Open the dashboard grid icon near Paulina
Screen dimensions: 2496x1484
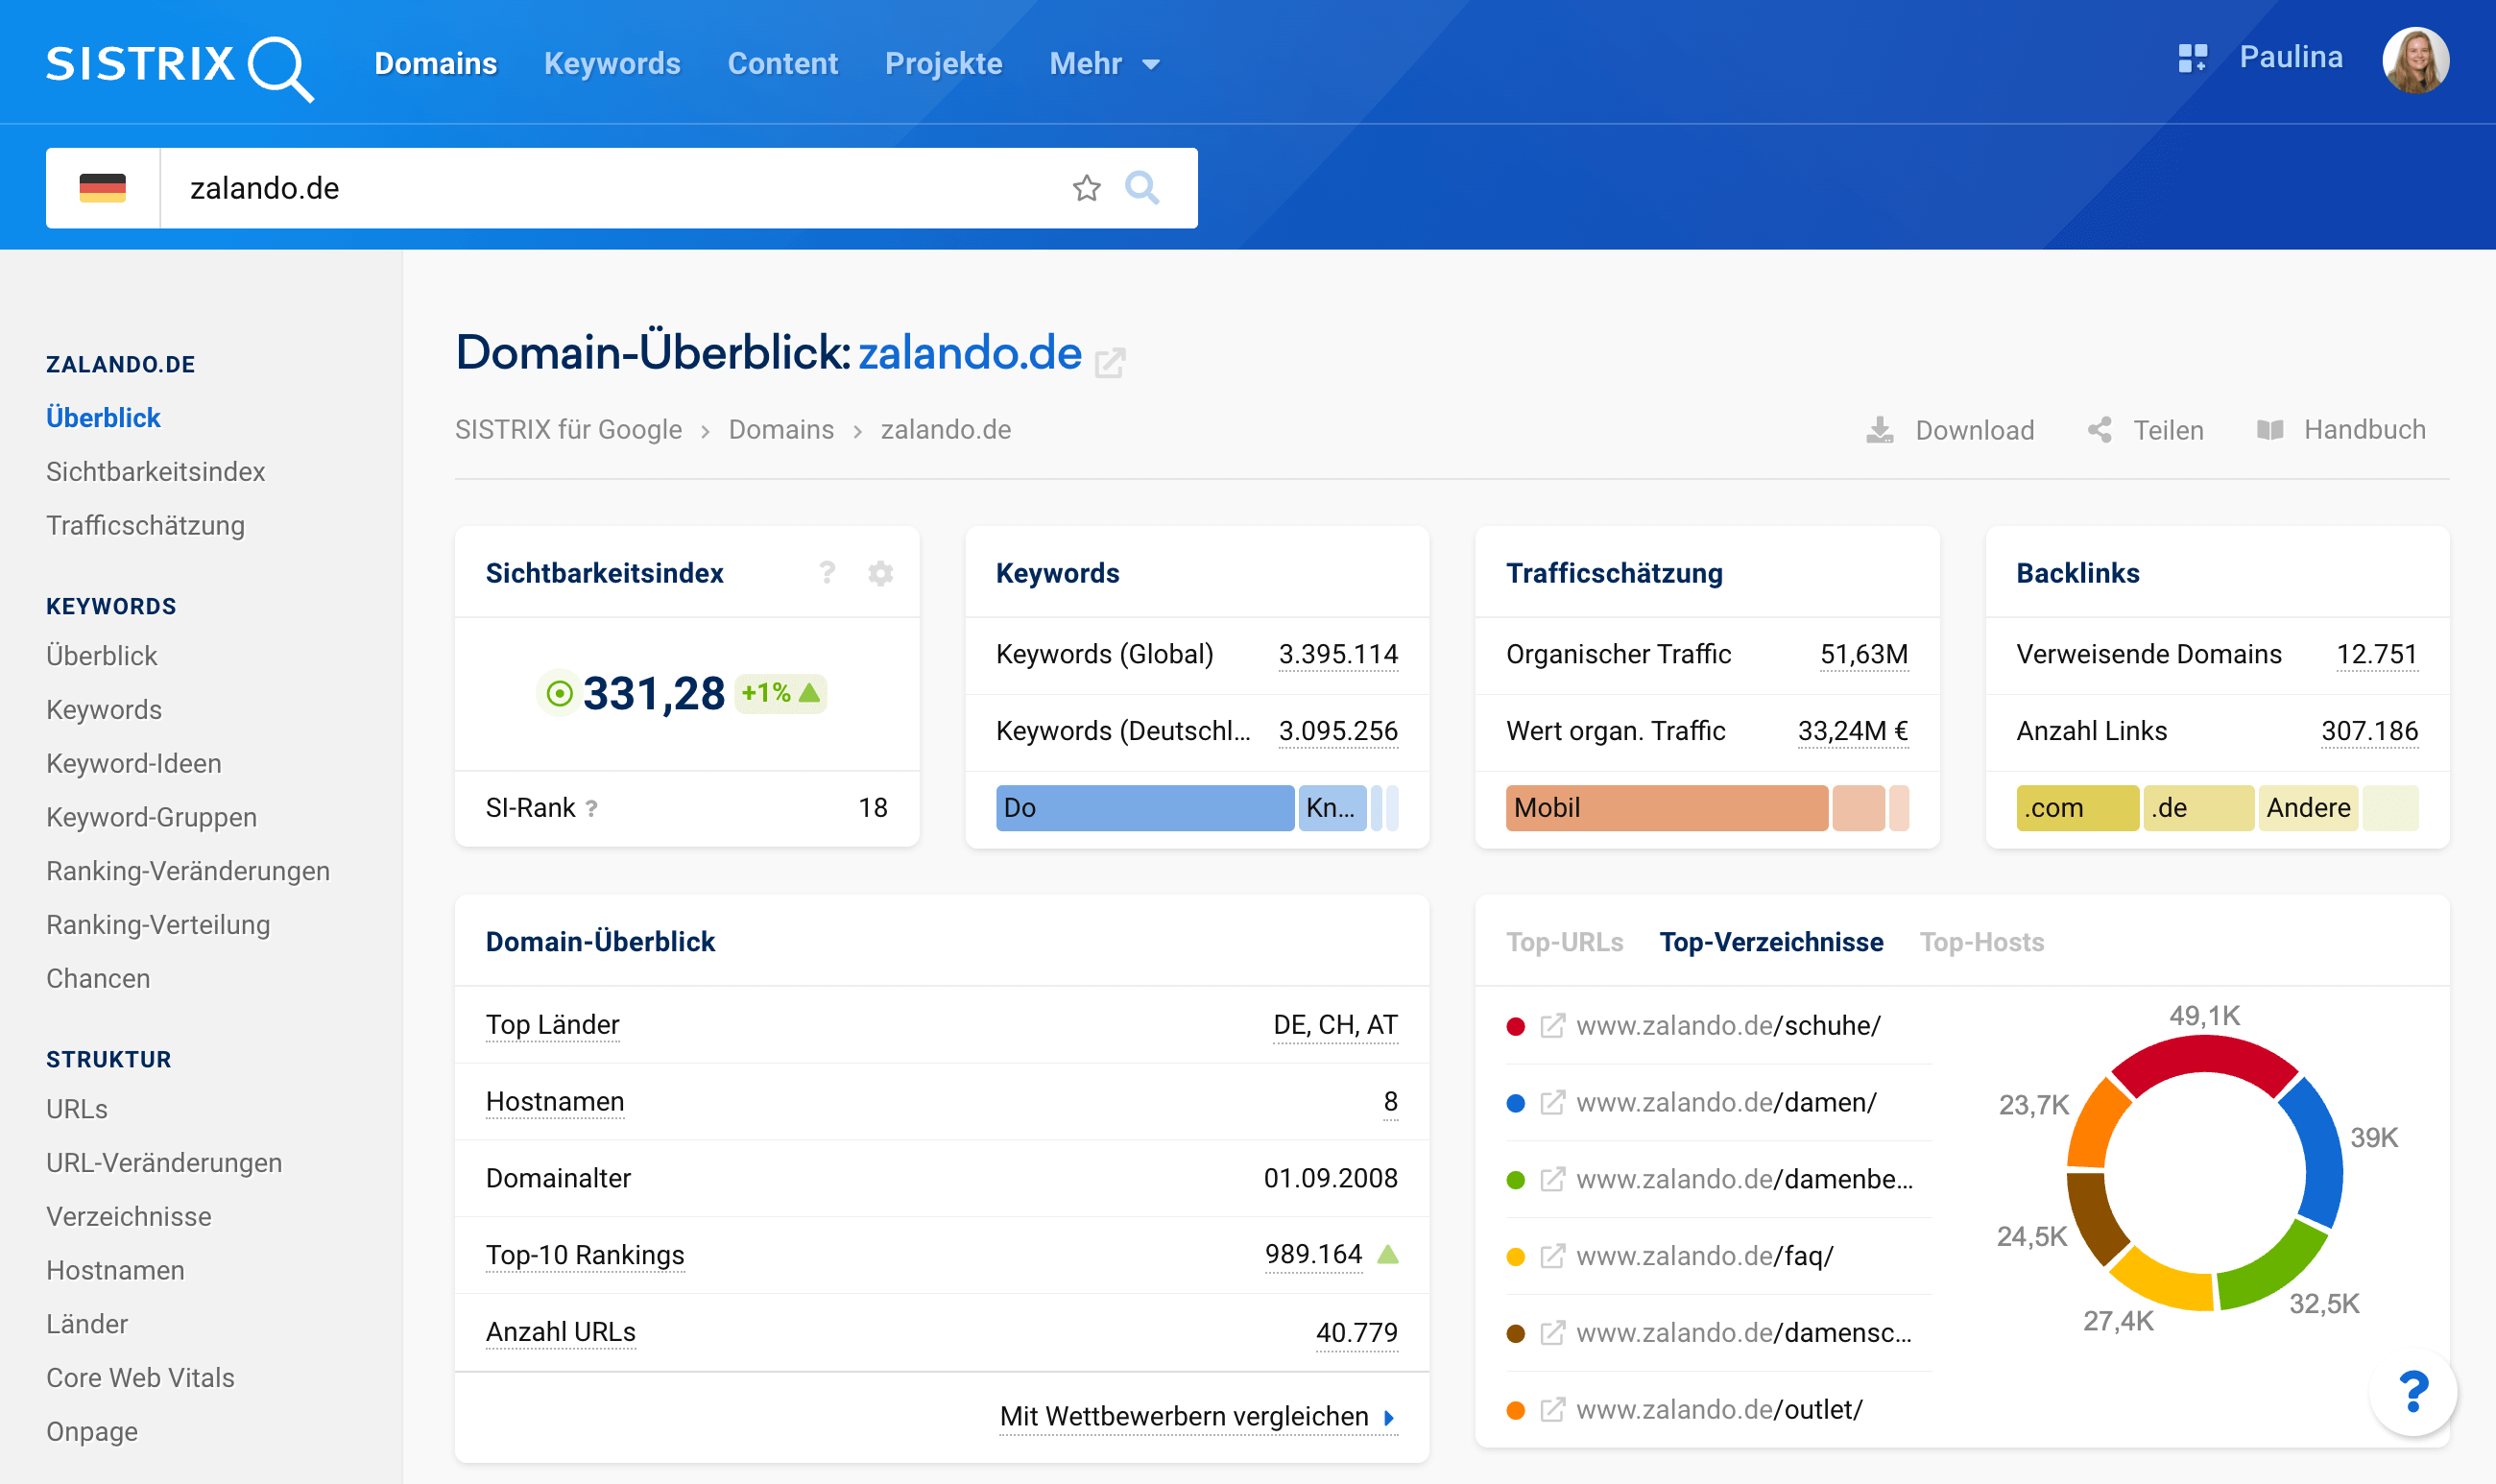[2192, 58]
